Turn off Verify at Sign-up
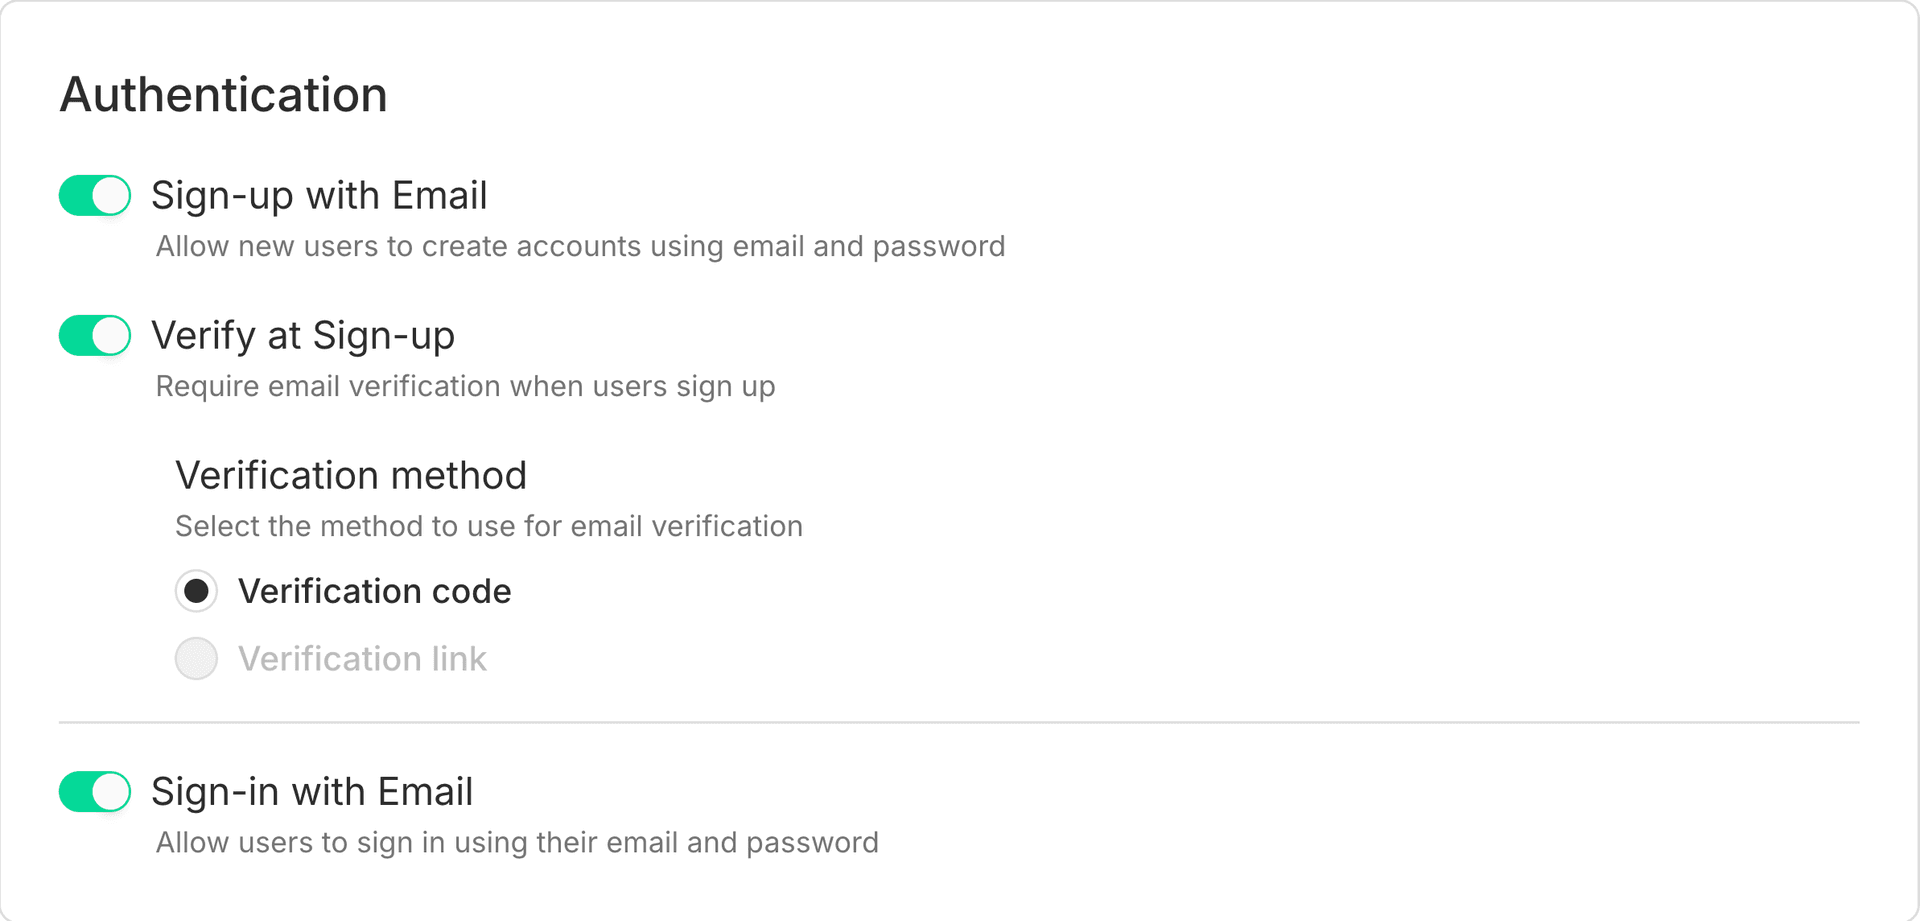The image size is (1920, 921). (x=94, y=335)
